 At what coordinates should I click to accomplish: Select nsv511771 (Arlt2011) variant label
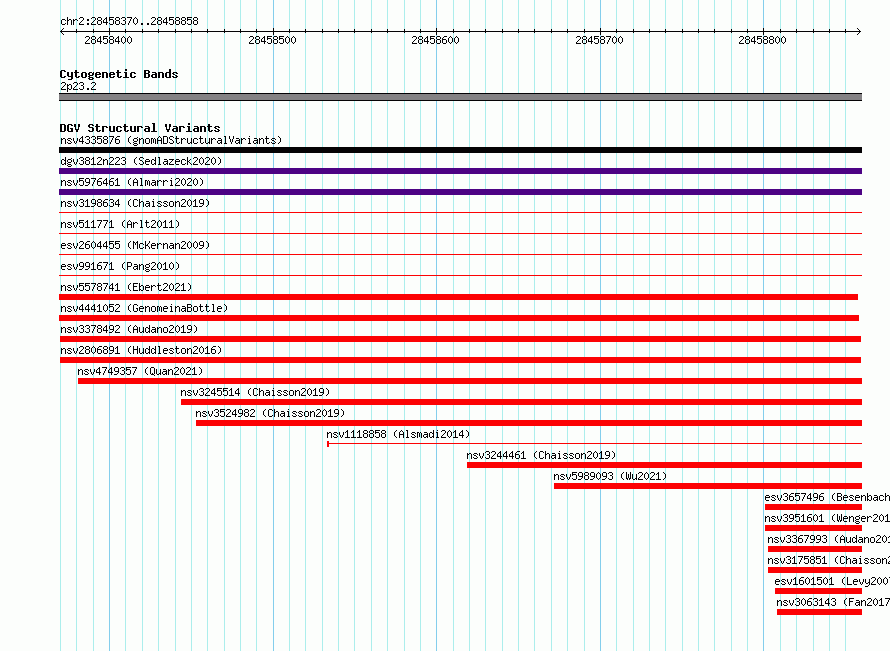pyautogui.click(x=120, y=224)
